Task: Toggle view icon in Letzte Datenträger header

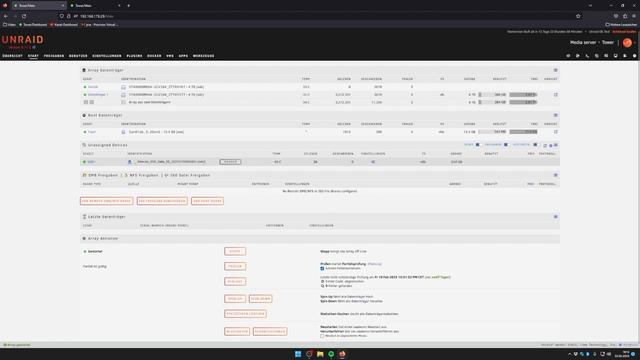Action: tap(556, 217)
